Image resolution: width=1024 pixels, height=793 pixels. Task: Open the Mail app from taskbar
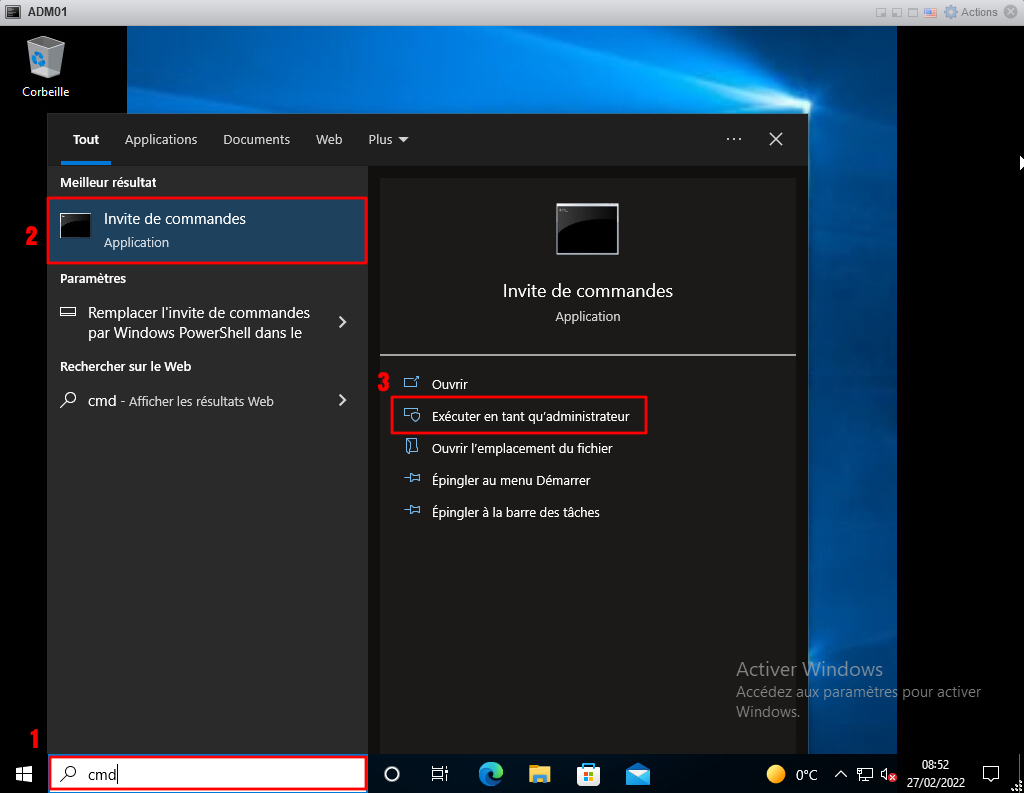[x=638, y=773]
